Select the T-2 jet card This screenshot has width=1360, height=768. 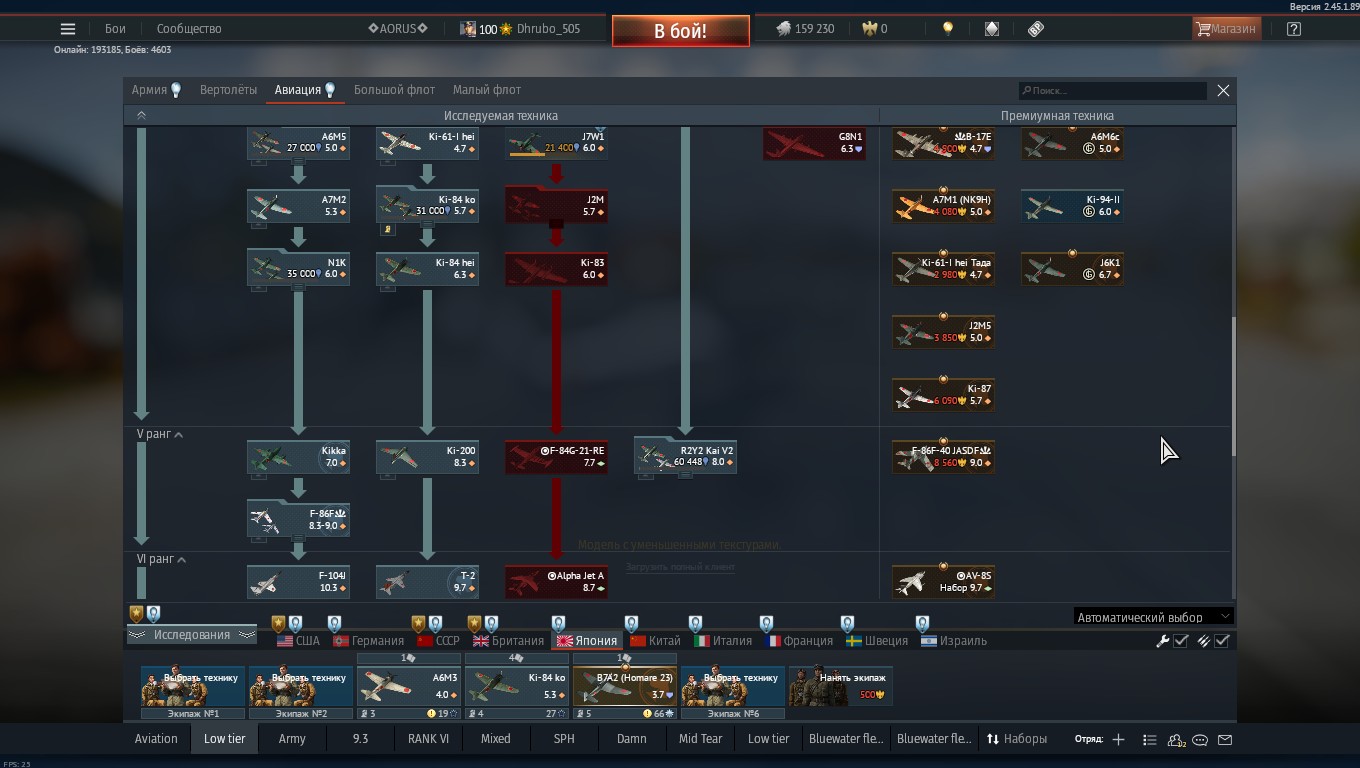click(427, 582)
